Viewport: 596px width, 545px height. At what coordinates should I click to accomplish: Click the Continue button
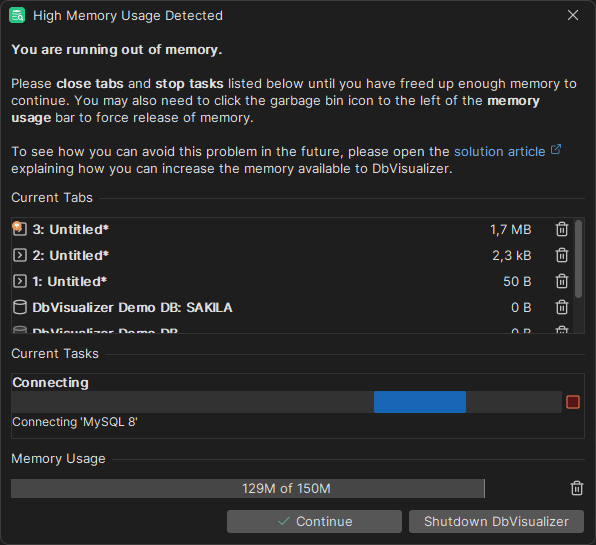[314, 521]
